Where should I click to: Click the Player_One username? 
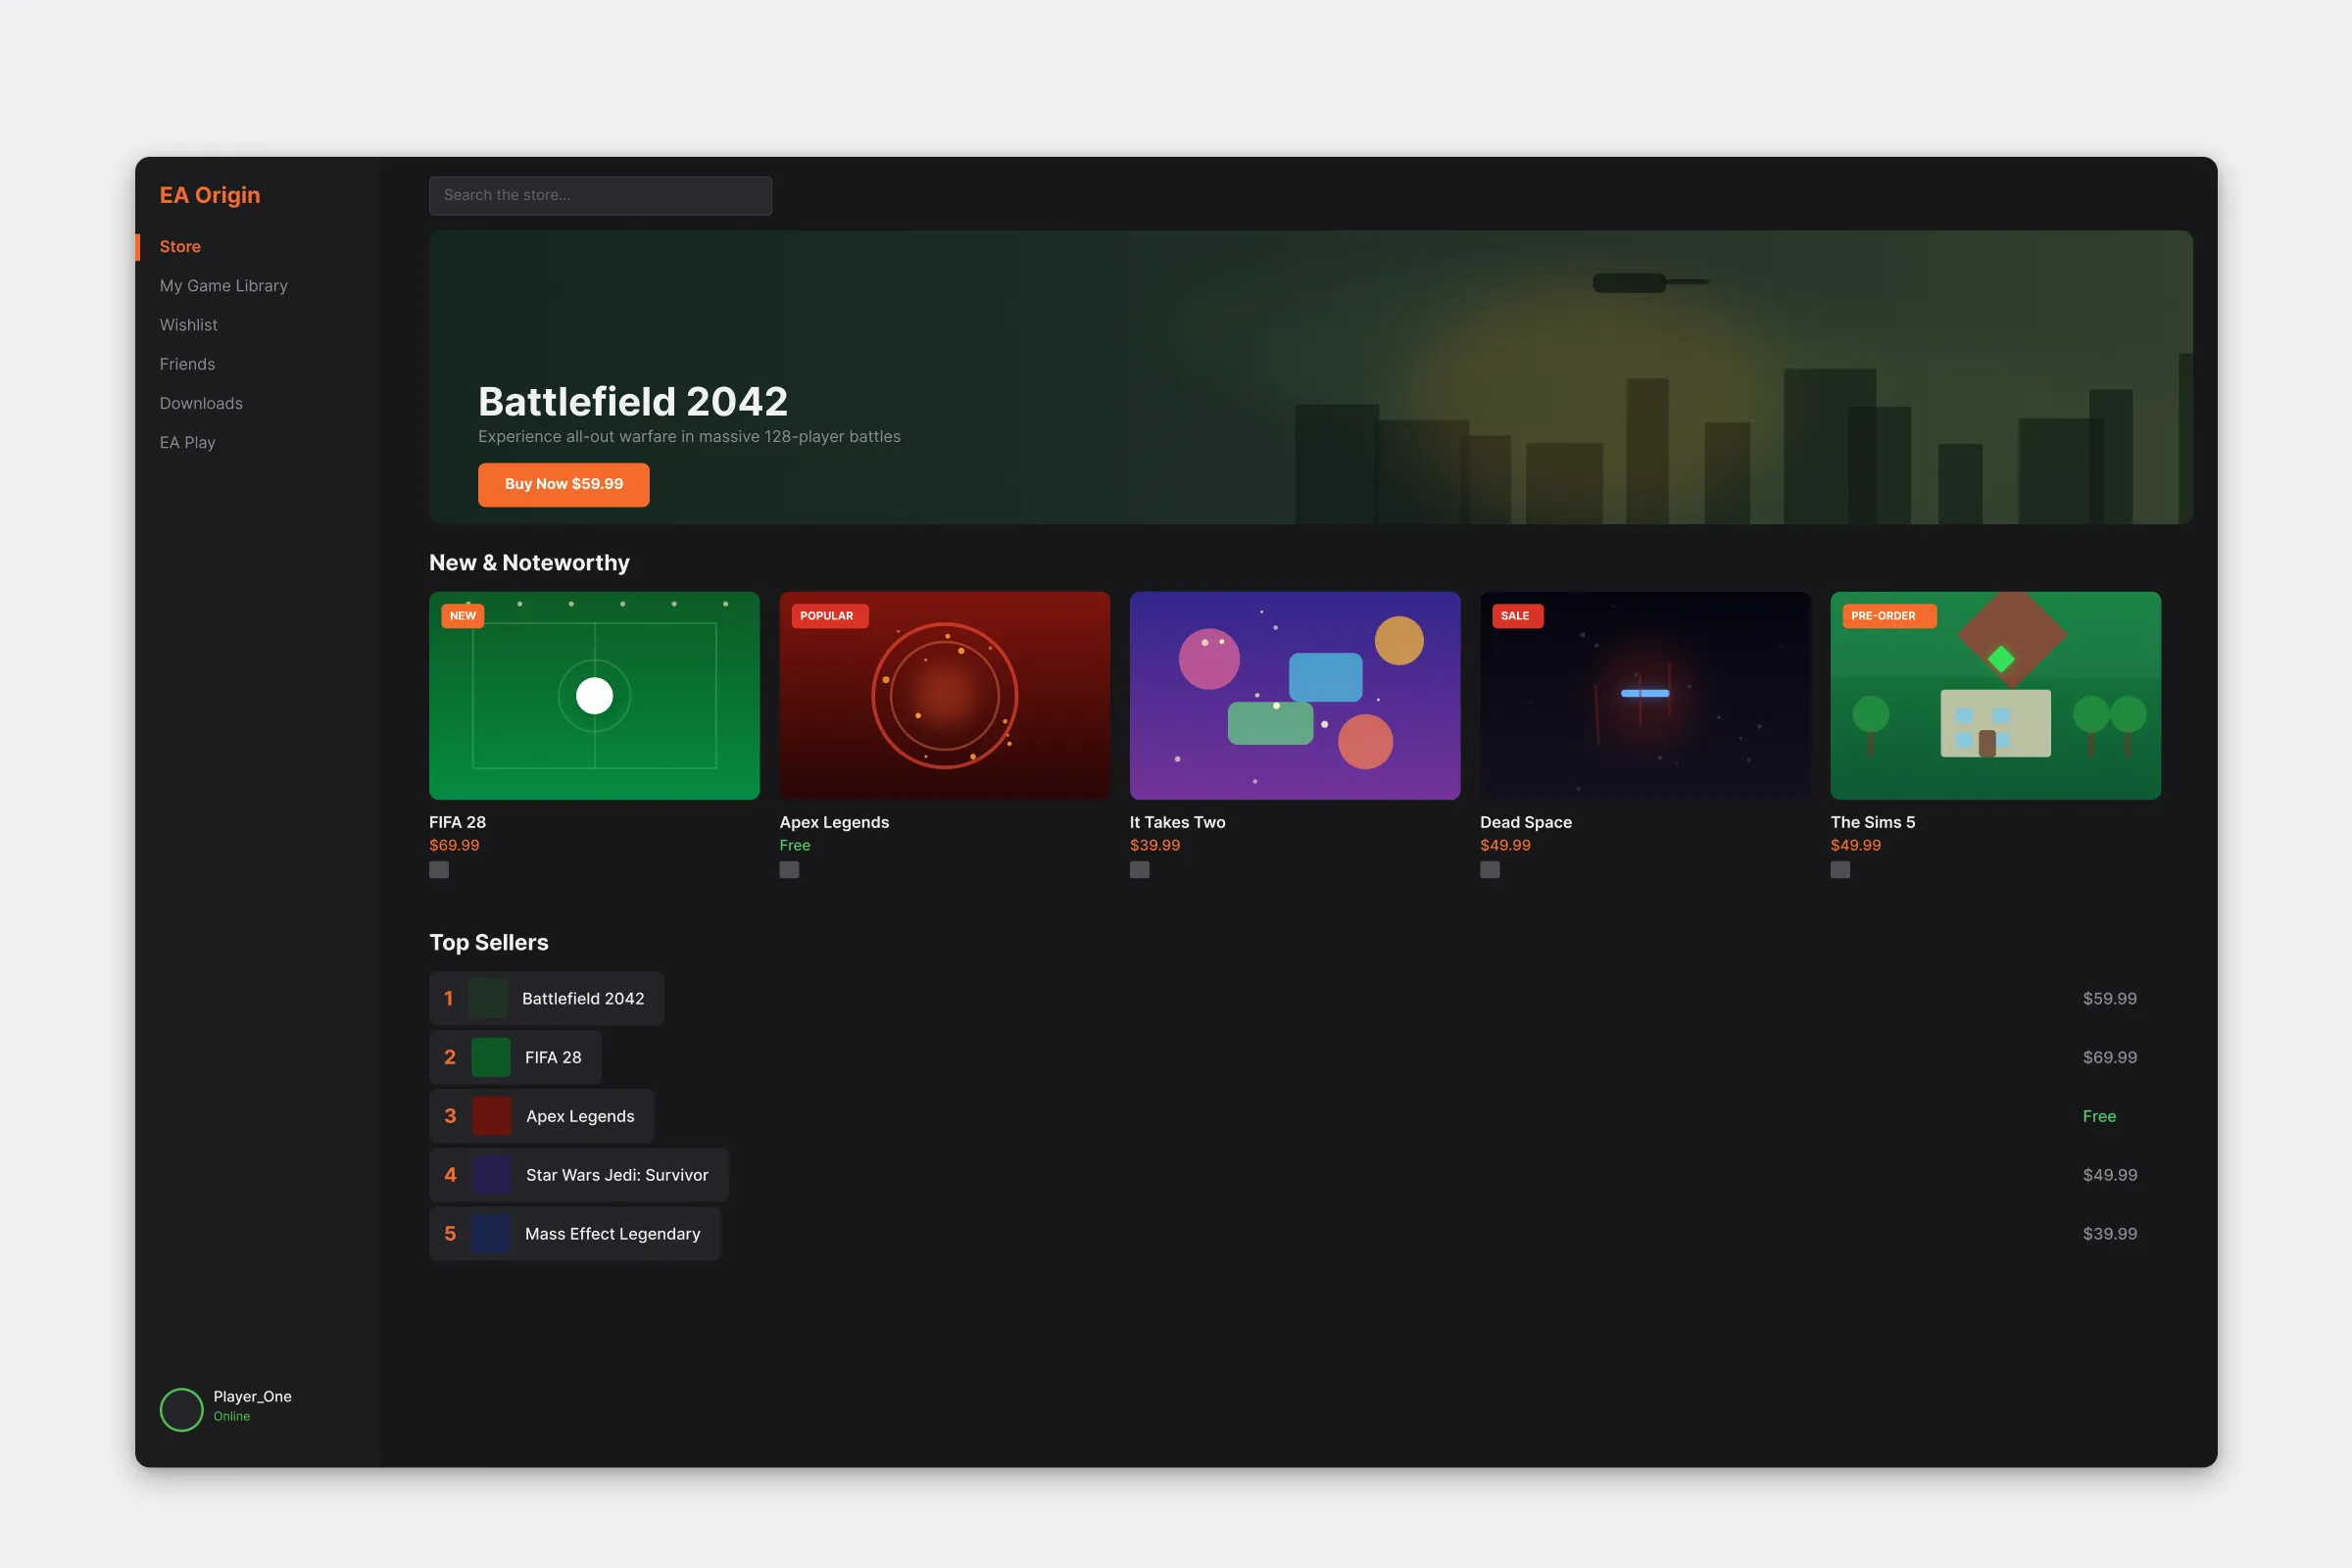(x=252, y=1397)
